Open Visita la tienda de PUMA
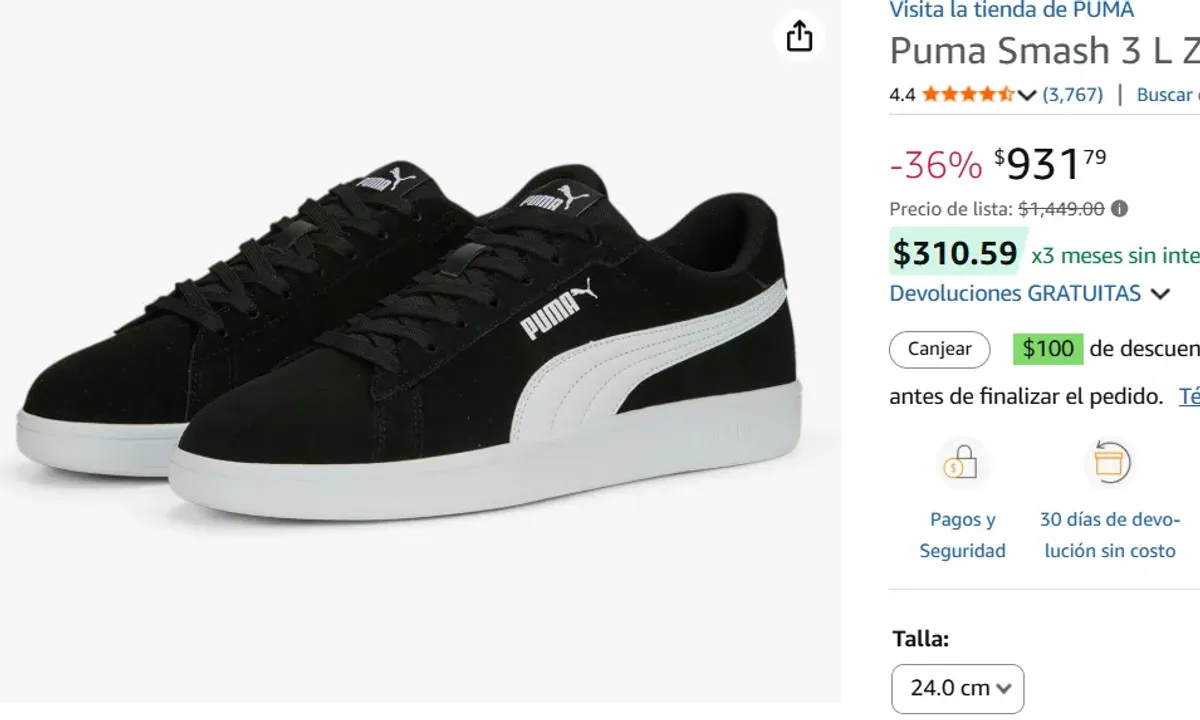The image size is (1200, 720). point(1011,11)
